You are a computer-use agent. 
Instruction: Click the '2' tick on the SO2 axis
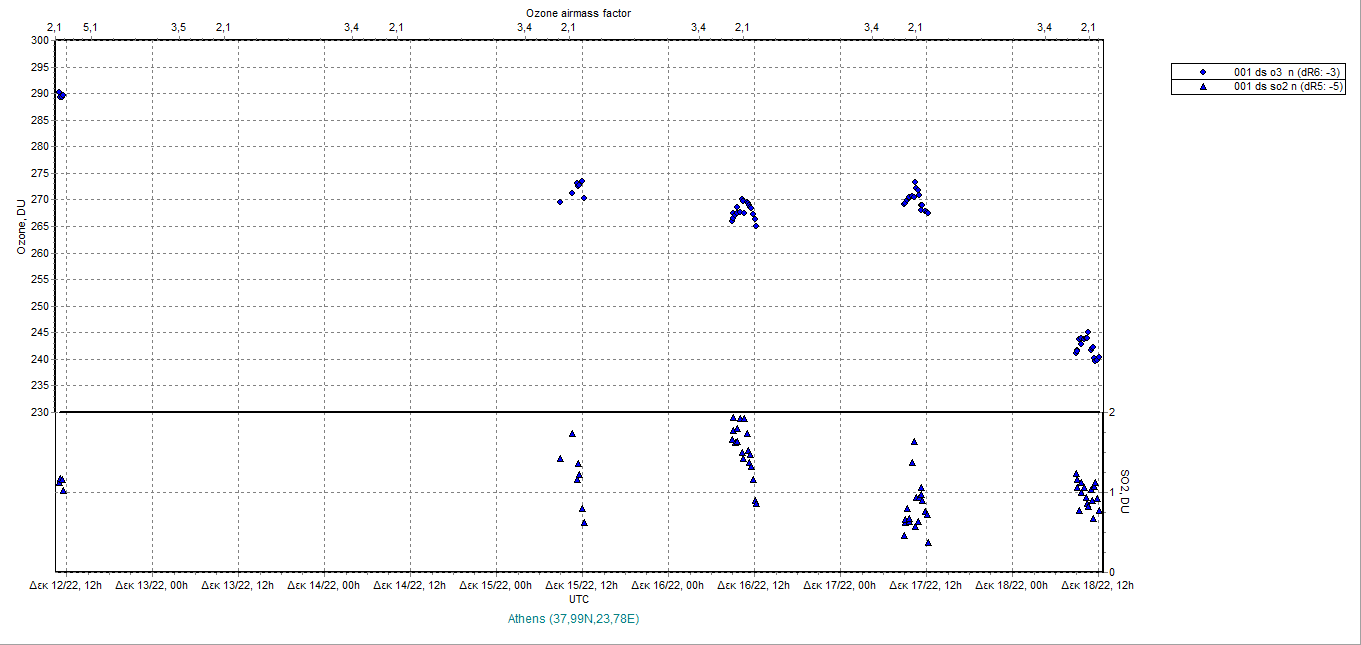tap(1111, 412)
